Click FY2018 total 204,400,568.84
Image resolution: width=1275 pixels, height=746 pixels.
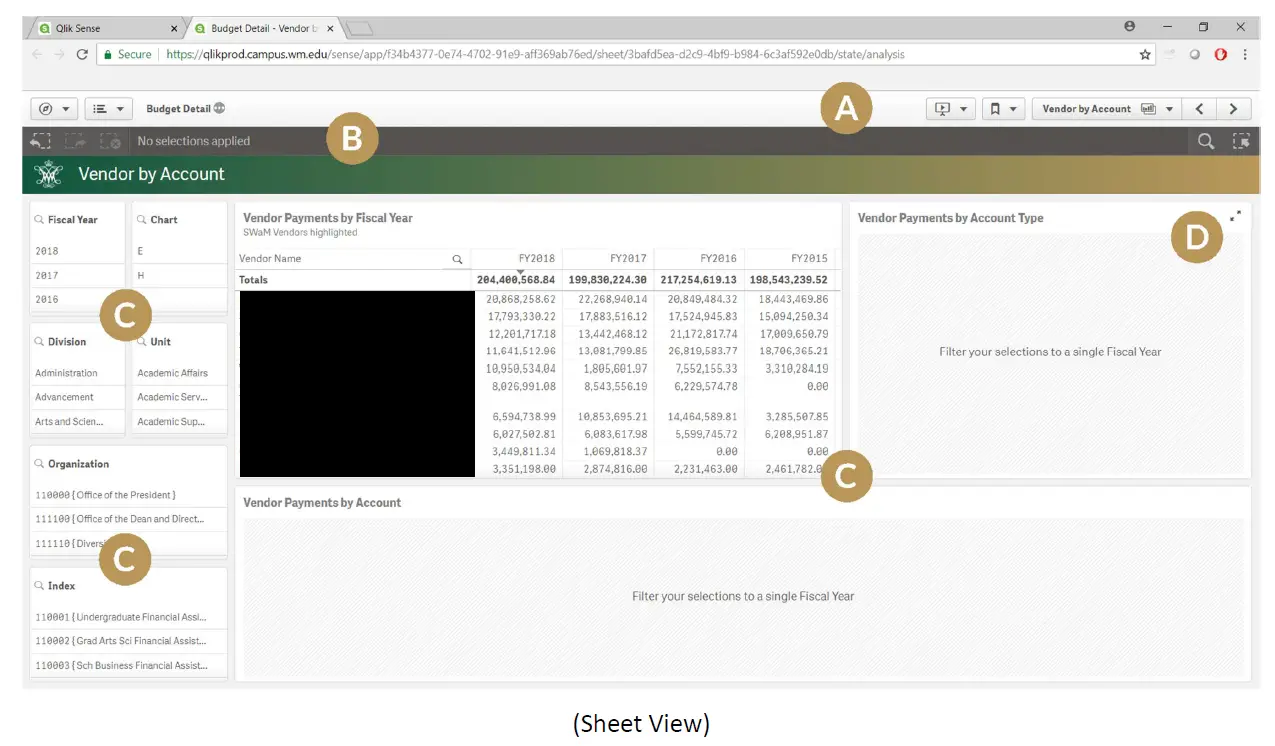point(516,280)
